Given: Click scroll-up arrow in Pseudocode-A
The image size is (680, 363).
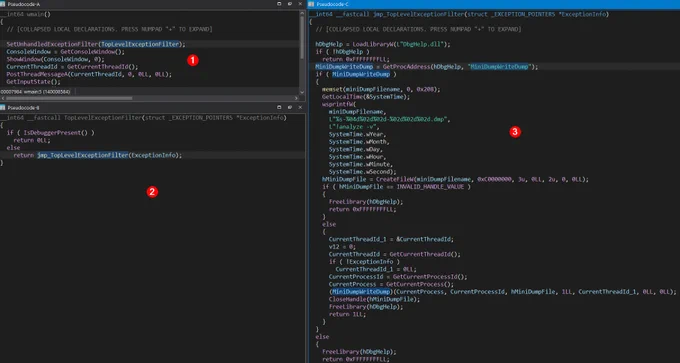Looking at the screenshot, I should click(x=302, y=13).
